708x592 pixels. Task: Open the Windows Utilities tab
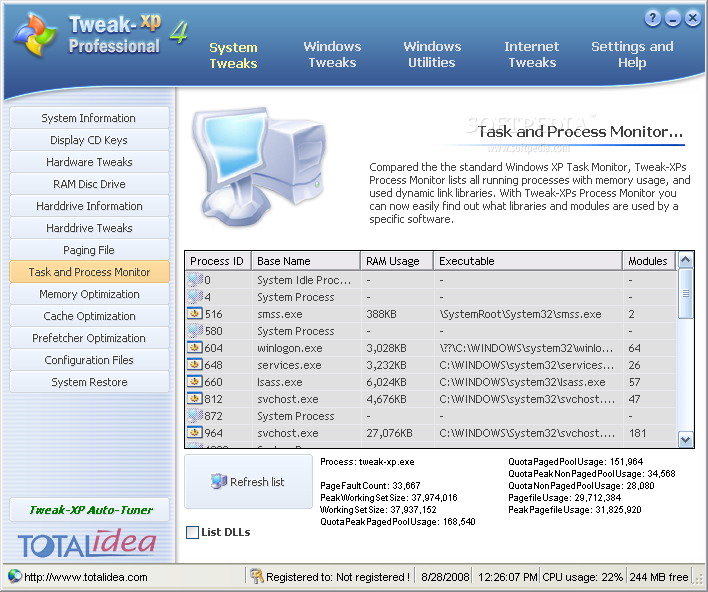click(432, 55)
